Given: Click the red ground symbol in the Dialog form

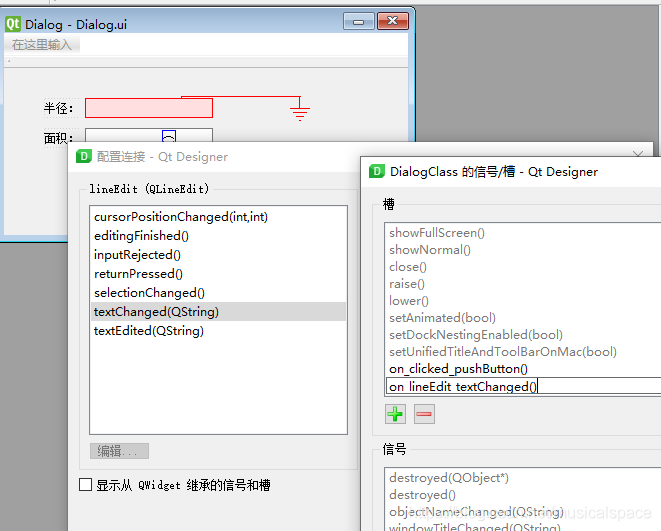Looking at the screenshot, I should [300, 113].
